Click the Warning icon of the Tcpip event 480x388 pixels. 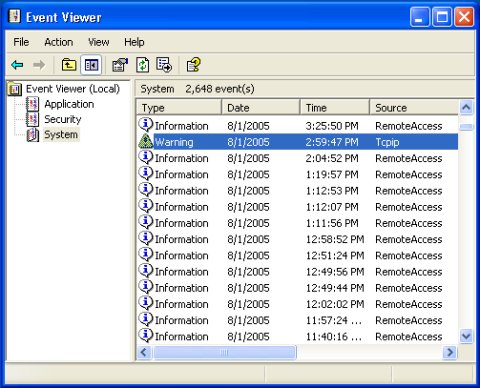[x=145, y=141]
